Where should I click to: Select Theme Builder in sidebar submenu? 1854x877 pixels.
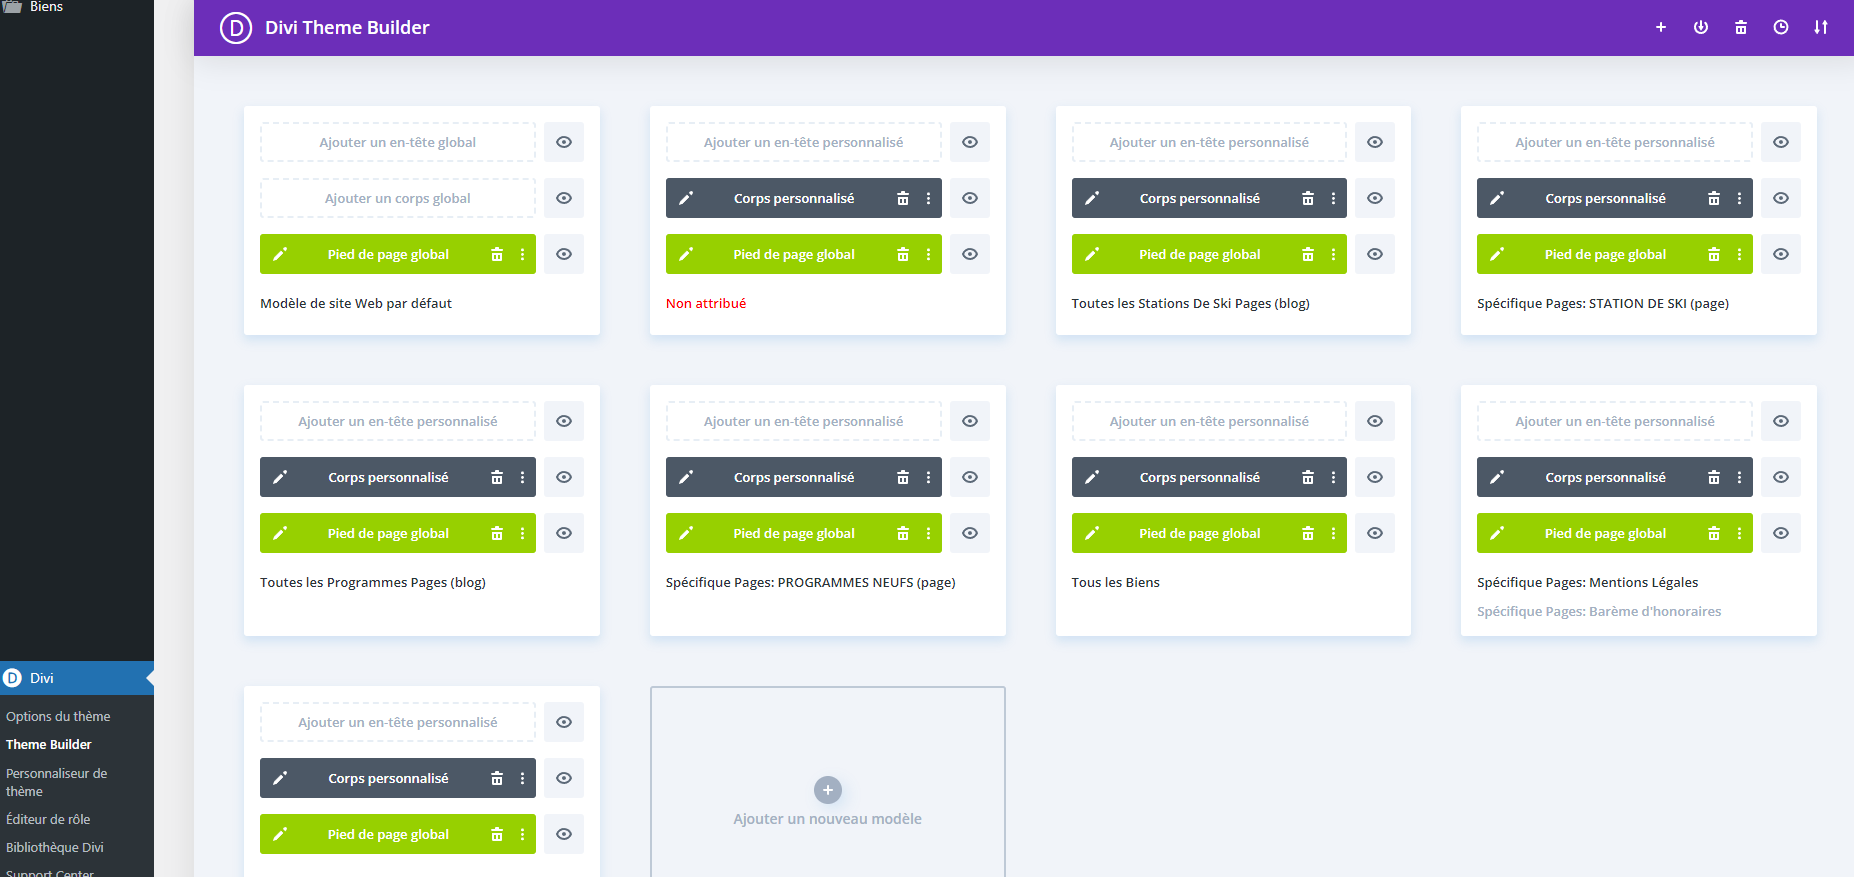[49, 744]
